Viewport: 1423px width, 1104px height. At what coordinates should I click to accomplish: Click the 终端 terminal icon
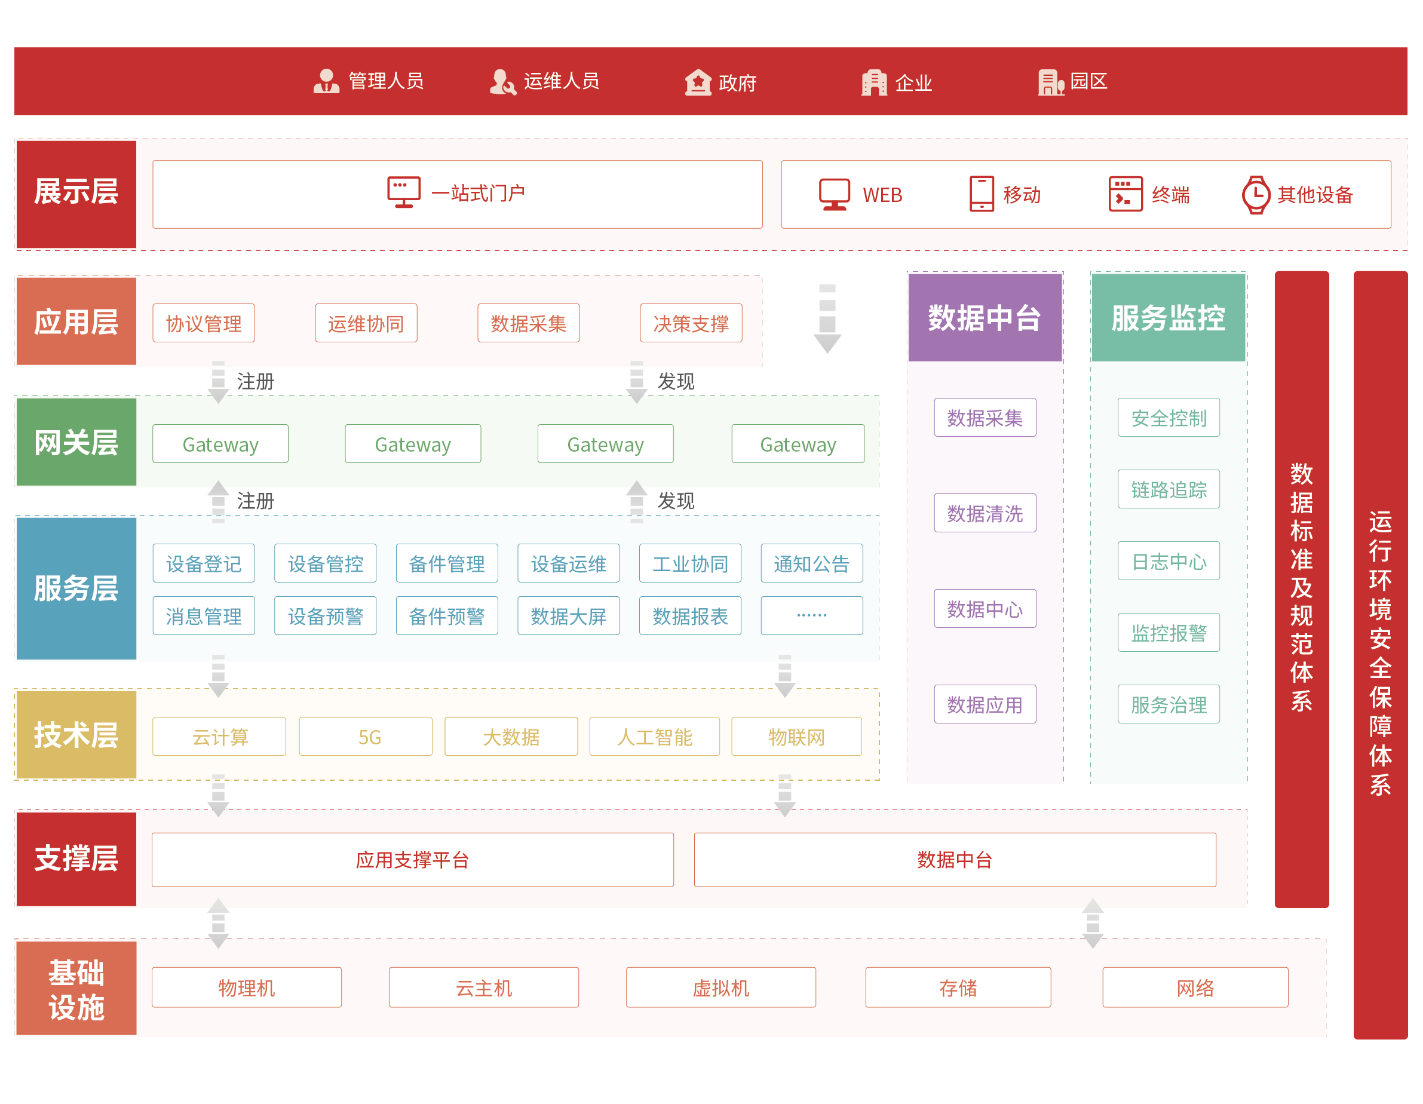pyautogui.click(x=1125, y=194)
